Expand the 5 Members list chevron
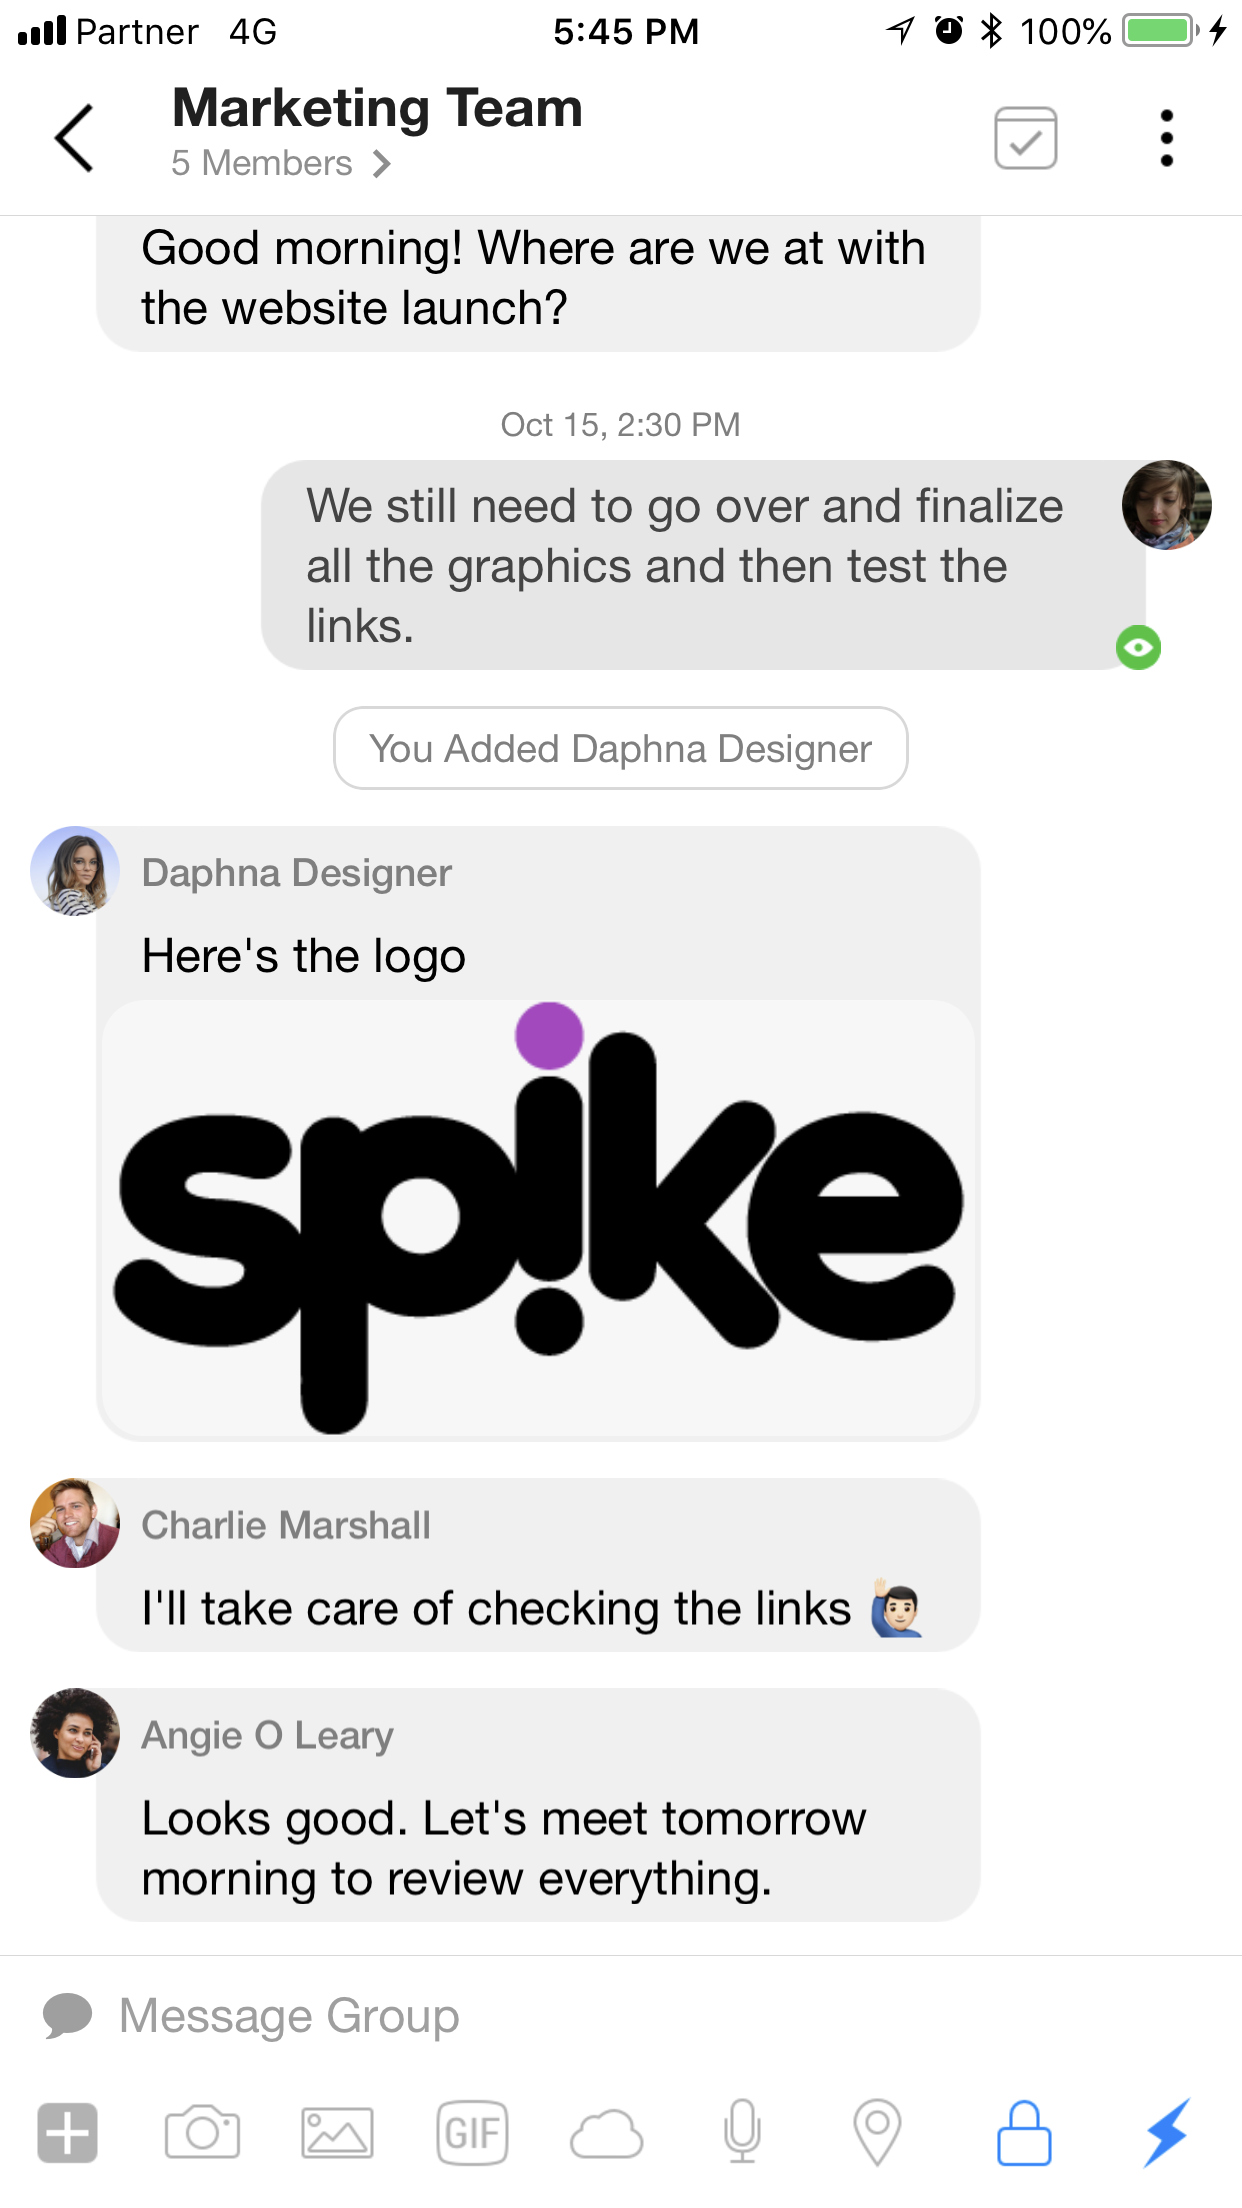Viewport: 1242px width, 2208px height. tap(380, 163)
